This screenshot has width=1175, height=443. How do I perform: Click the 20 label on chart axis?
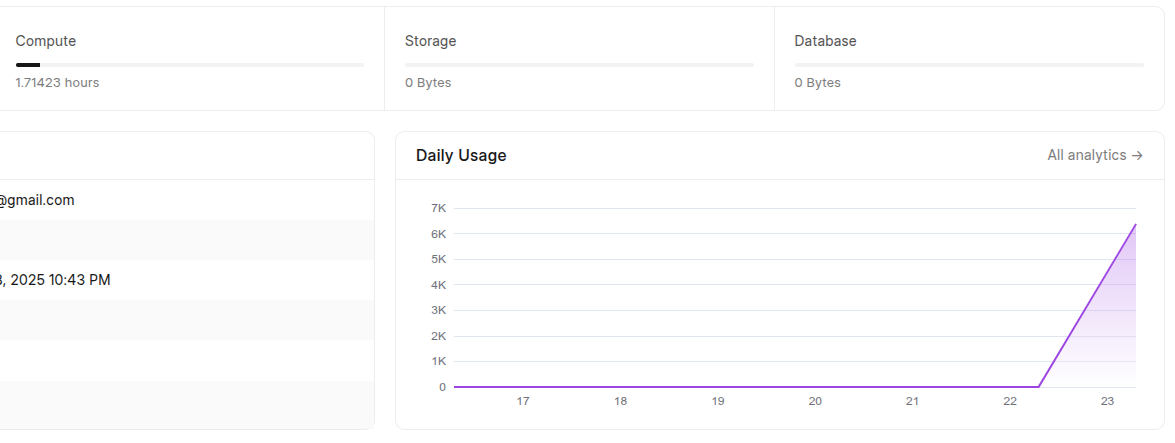815,401
